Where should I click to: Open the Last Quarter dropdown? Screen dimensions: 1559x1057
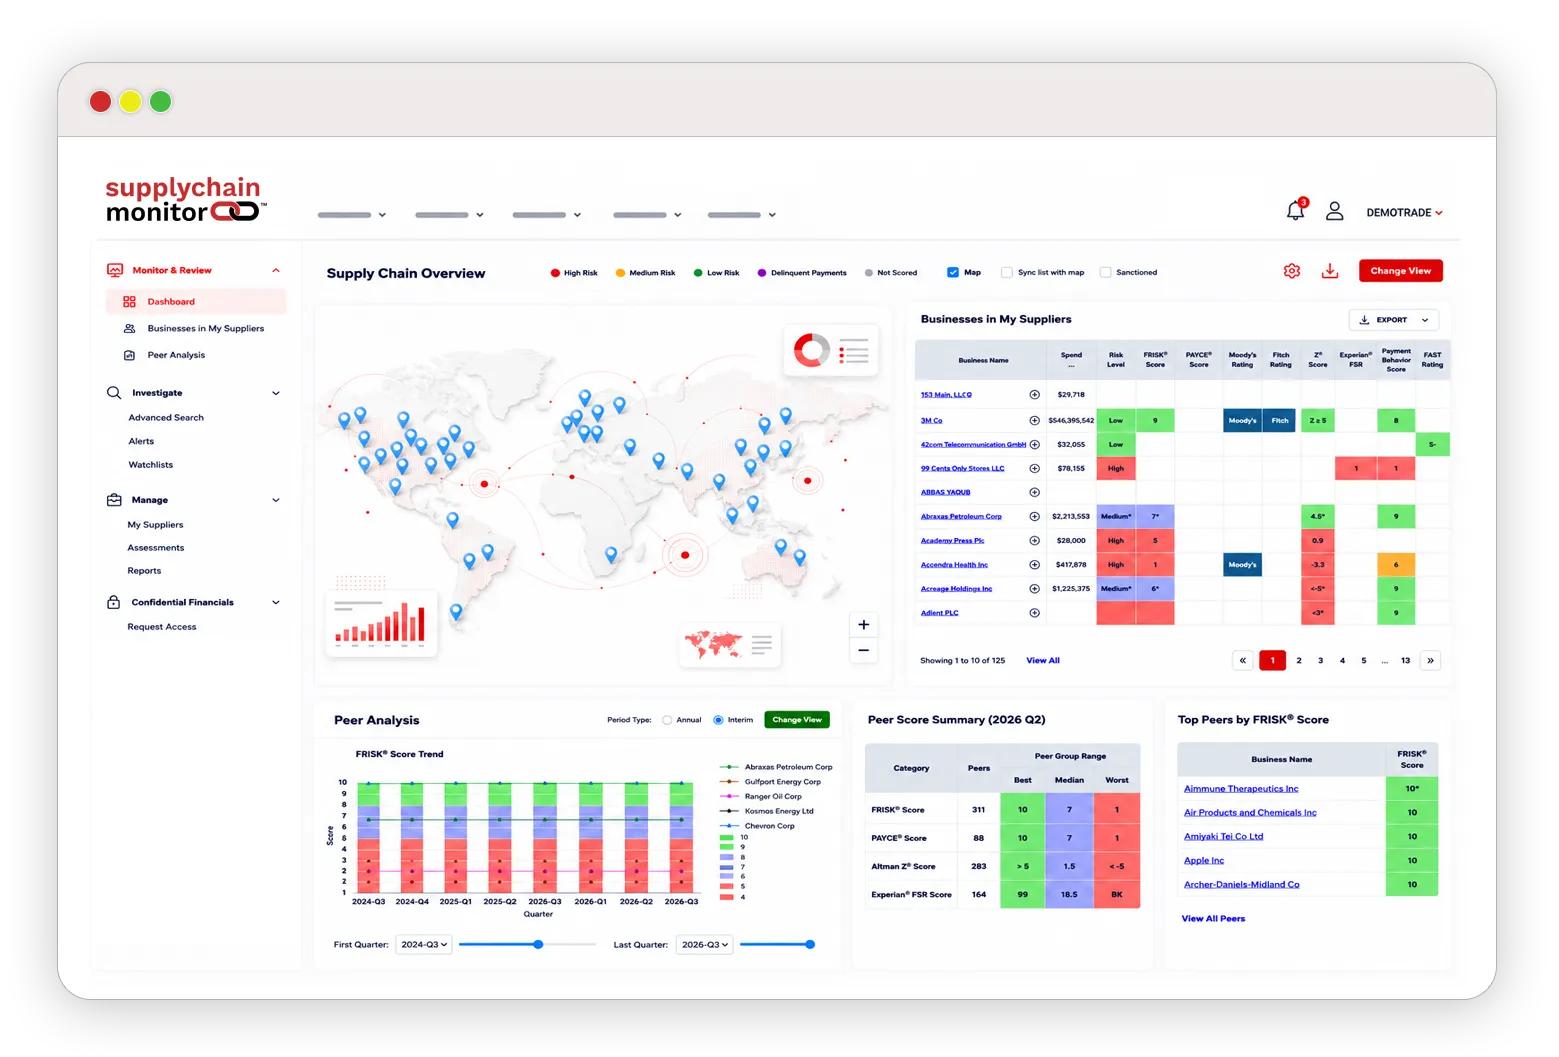pyautogui.click(x=704, y=944)
